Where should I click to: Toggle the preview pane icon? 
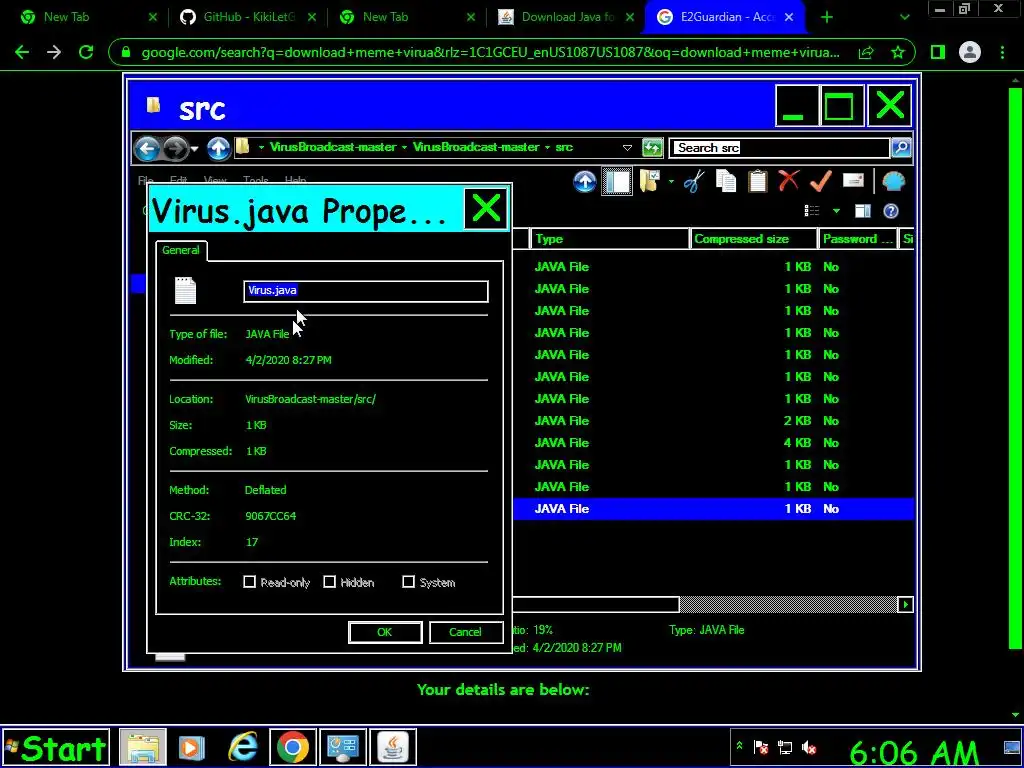pos(863,210)
